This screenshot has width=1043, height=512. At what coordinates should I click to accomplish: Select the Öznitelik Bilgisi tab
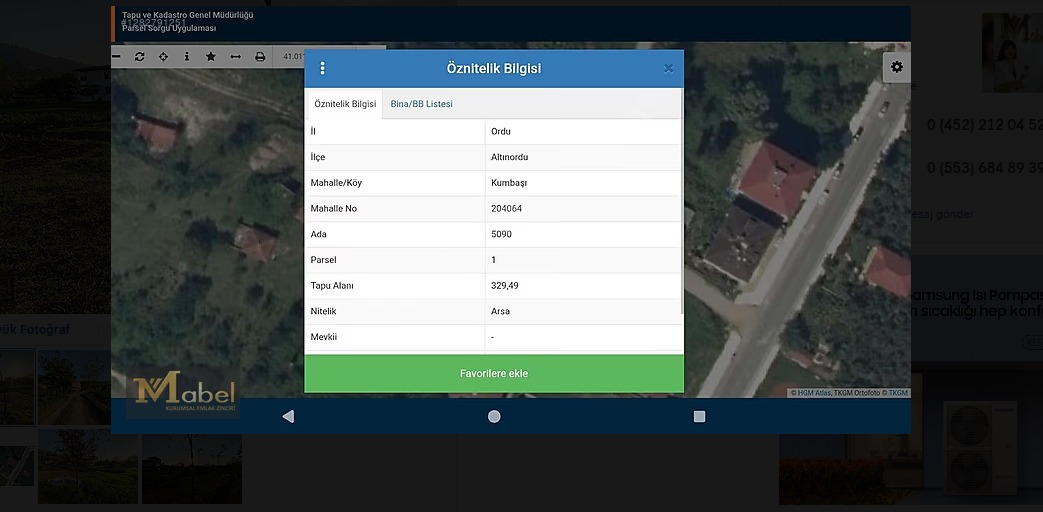point(345,104)
